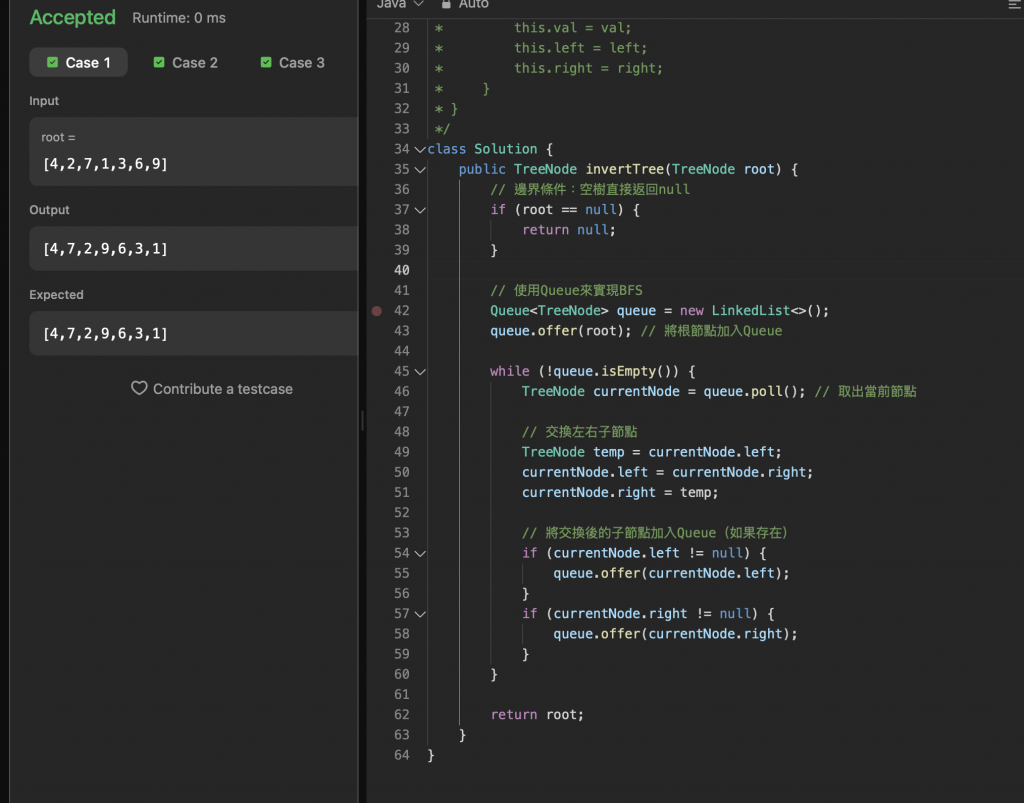
Task: Click 'queue.offer(currentNode.left);' on line 55
Action: point(671,573)
